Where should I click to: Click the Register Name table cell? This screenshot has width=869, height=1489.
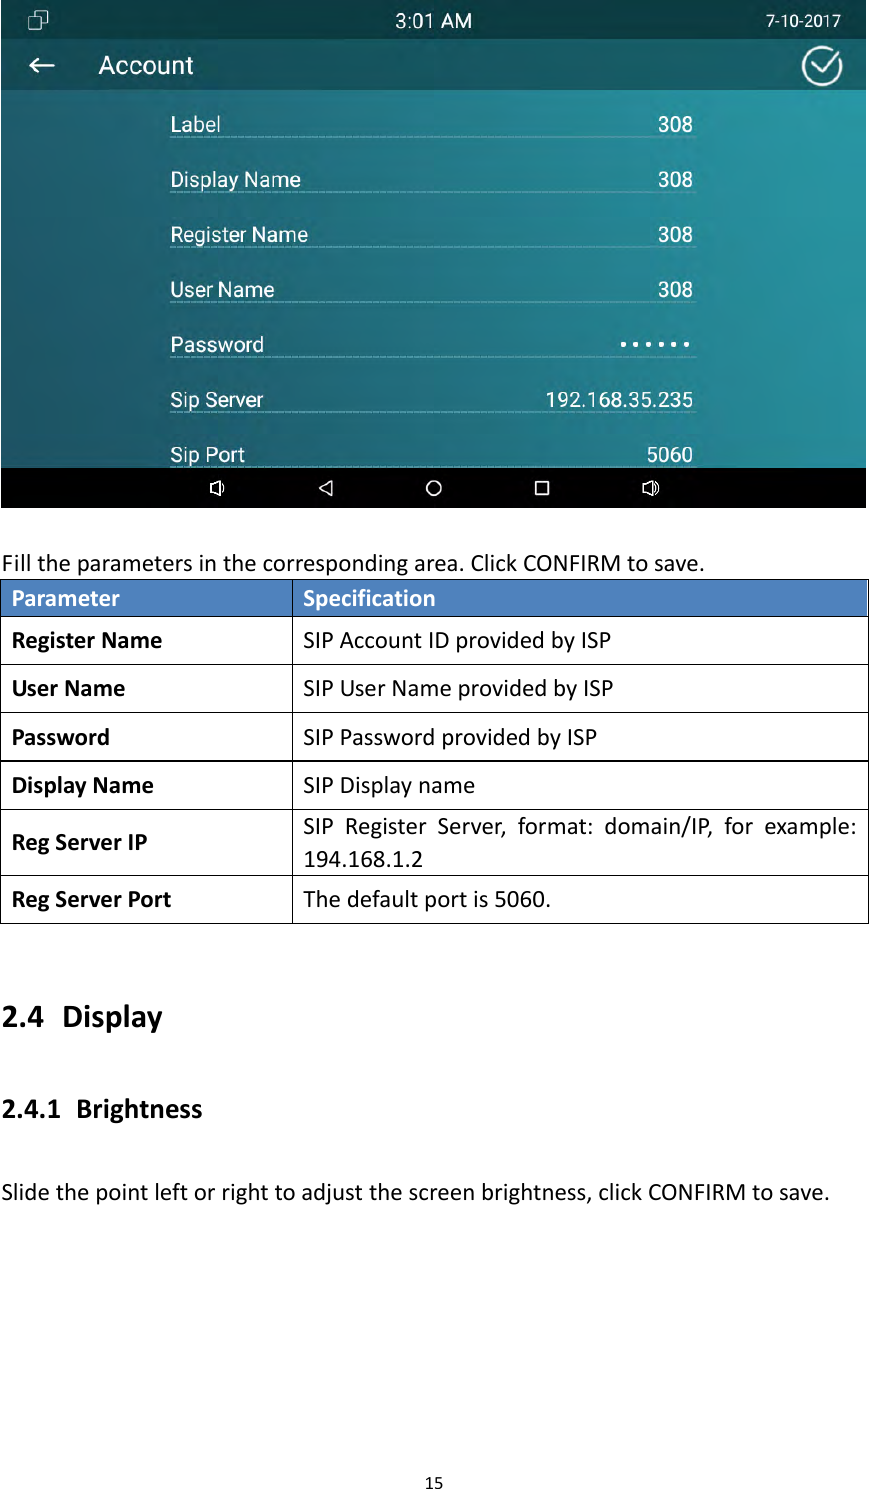pos(147,640)
